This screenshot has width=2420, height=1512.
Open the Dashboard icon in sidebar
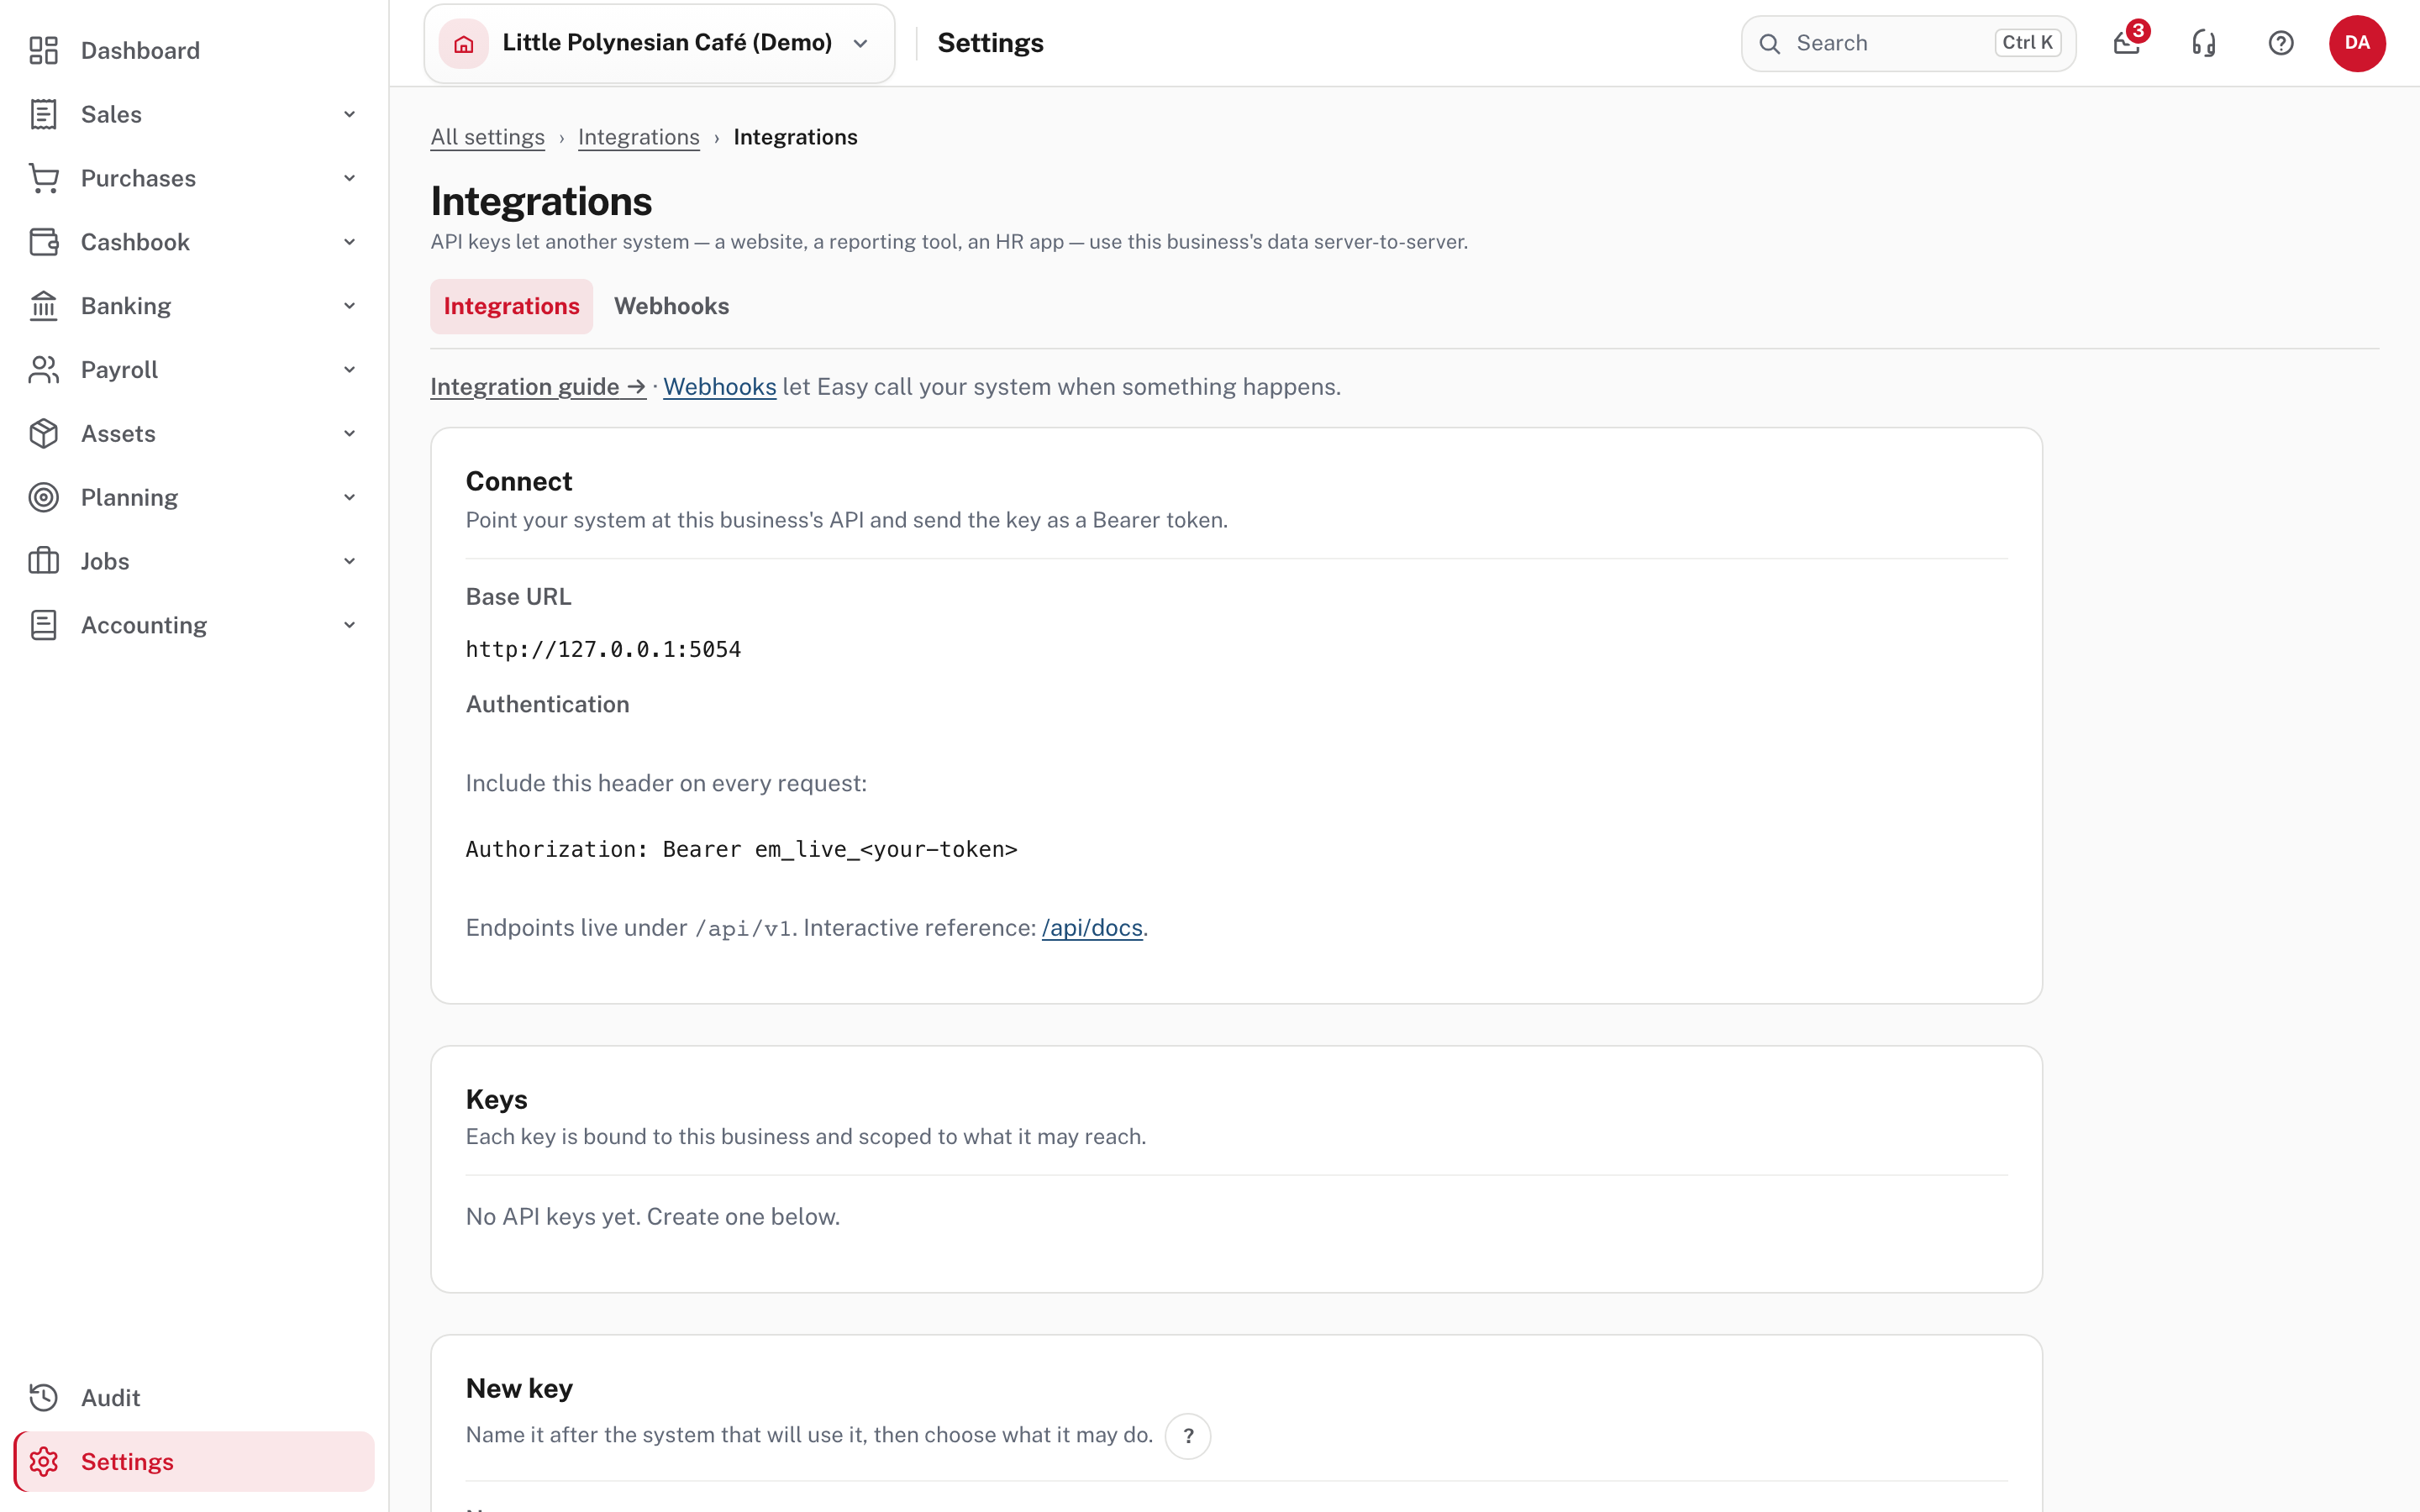[43, 50]
